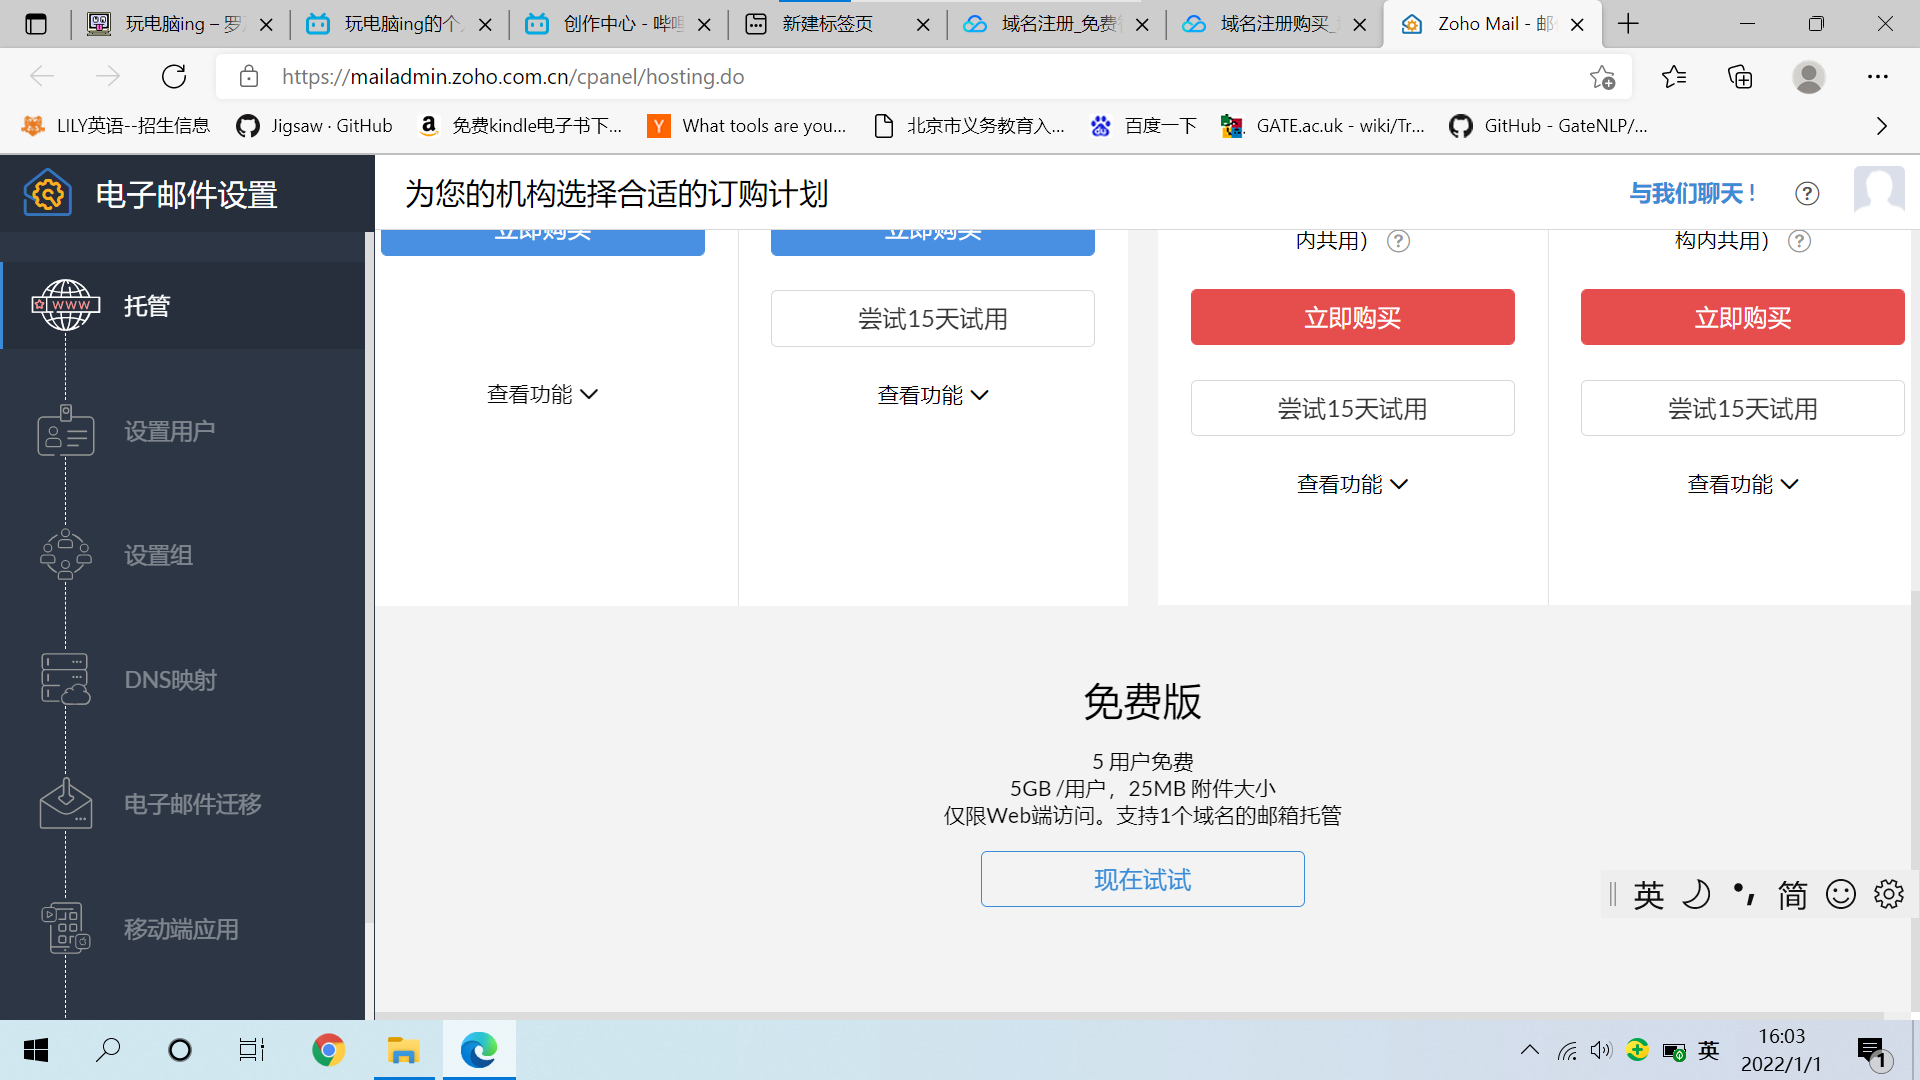Toggle the moon full/half-width punctuation switch

pyautogui.click(x=1696, y=894)
